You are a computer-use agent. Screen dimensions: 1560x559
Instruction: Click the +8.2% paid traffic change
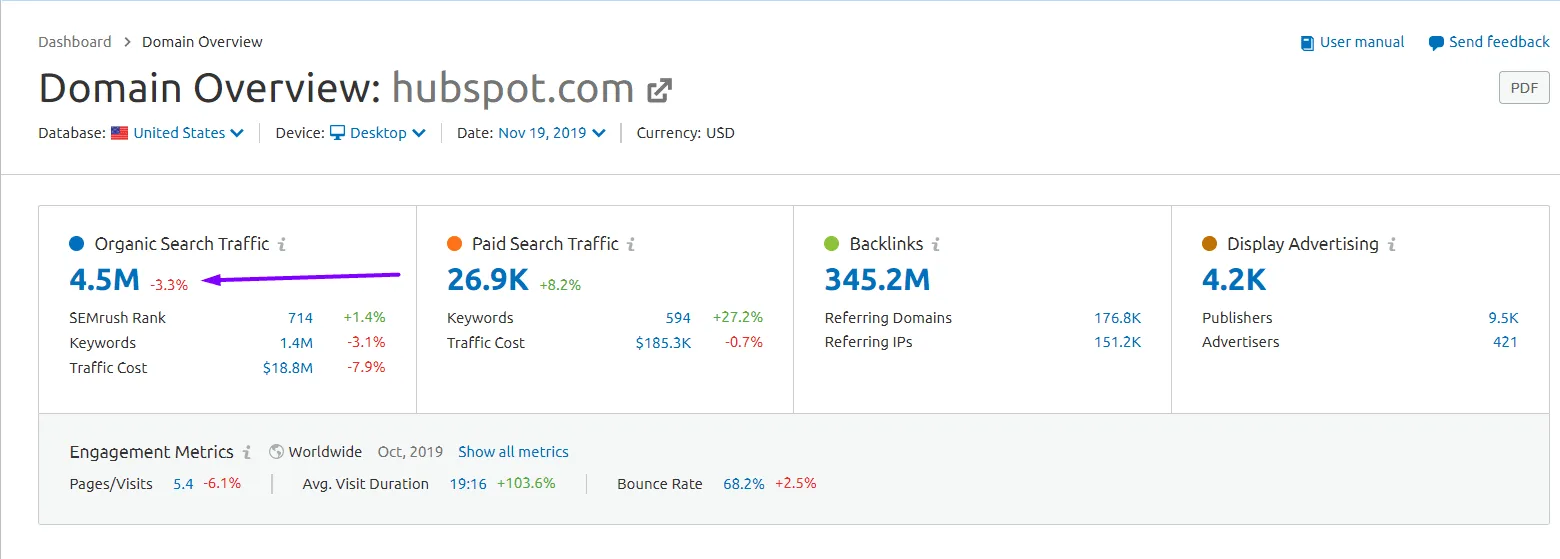coord(560,285)
